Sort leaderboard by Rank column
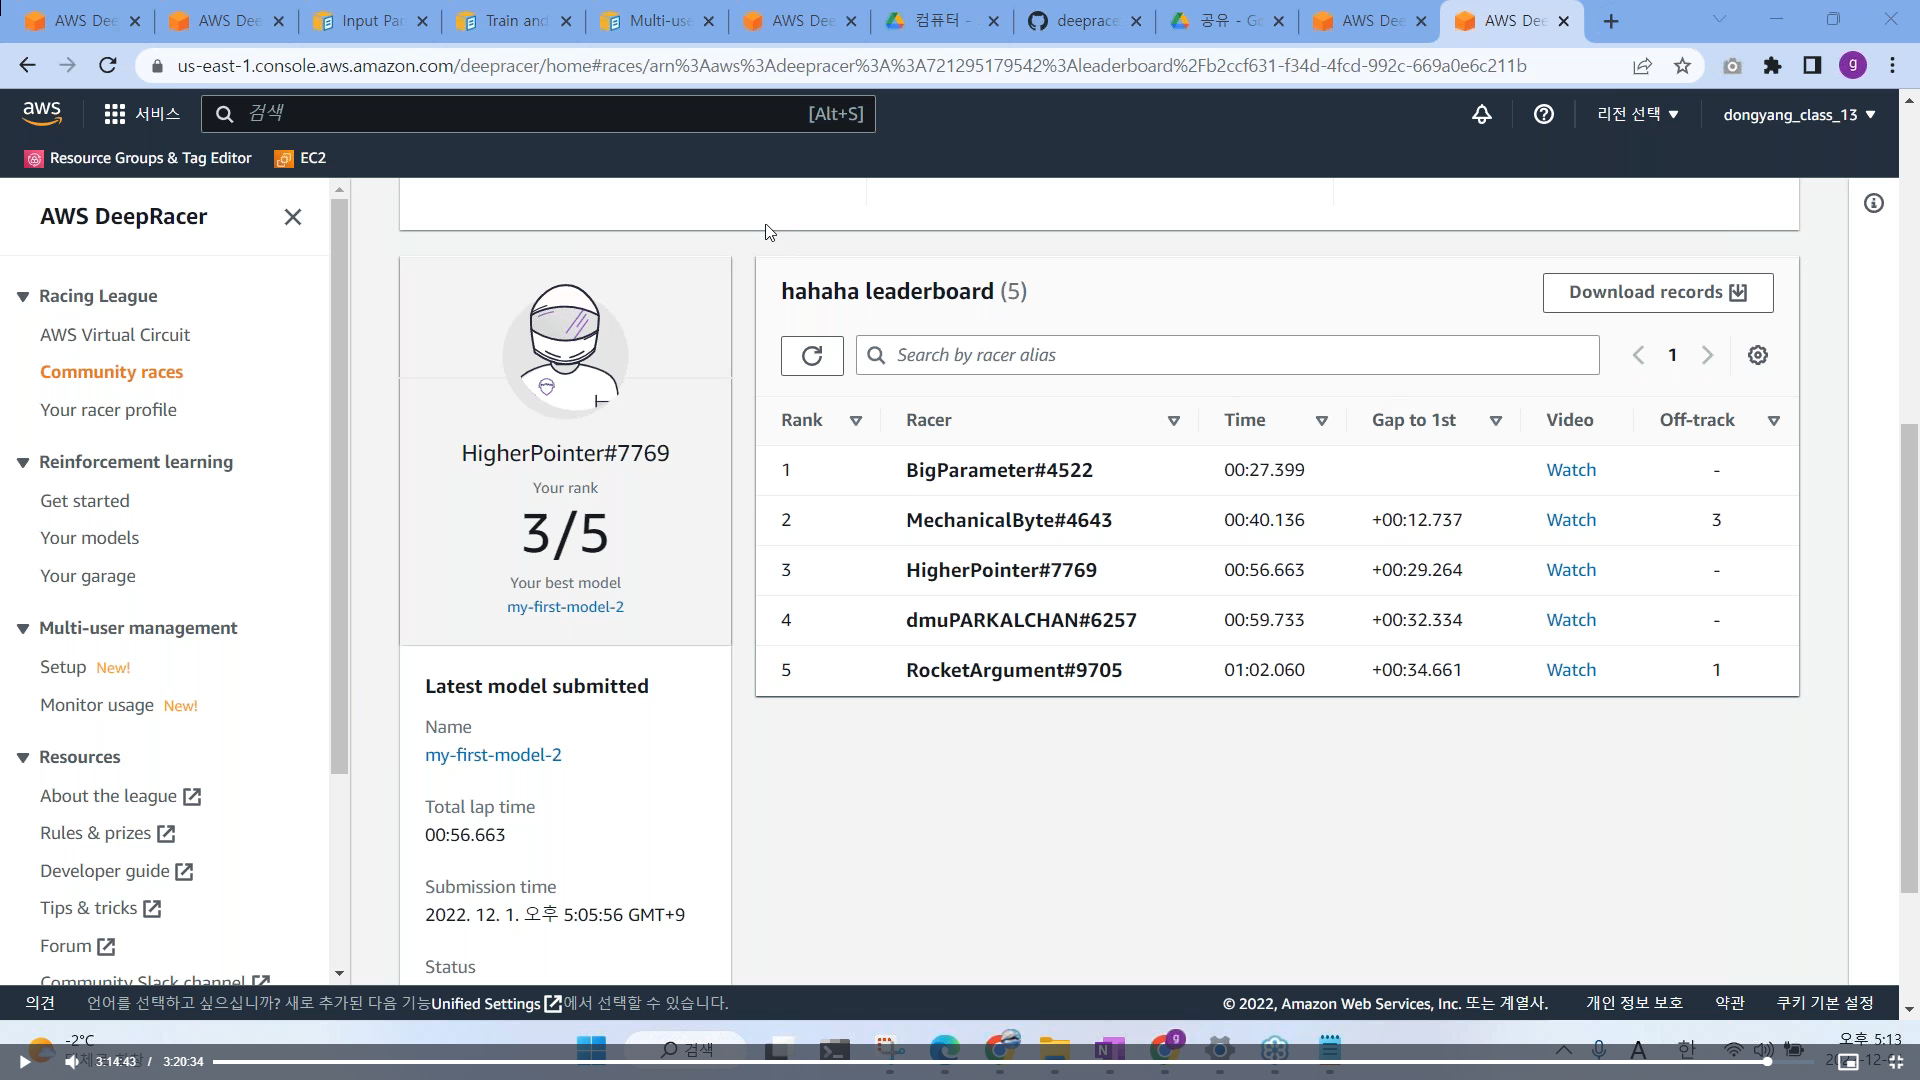Screen dimensions: 1920x1080 point(855,421)
